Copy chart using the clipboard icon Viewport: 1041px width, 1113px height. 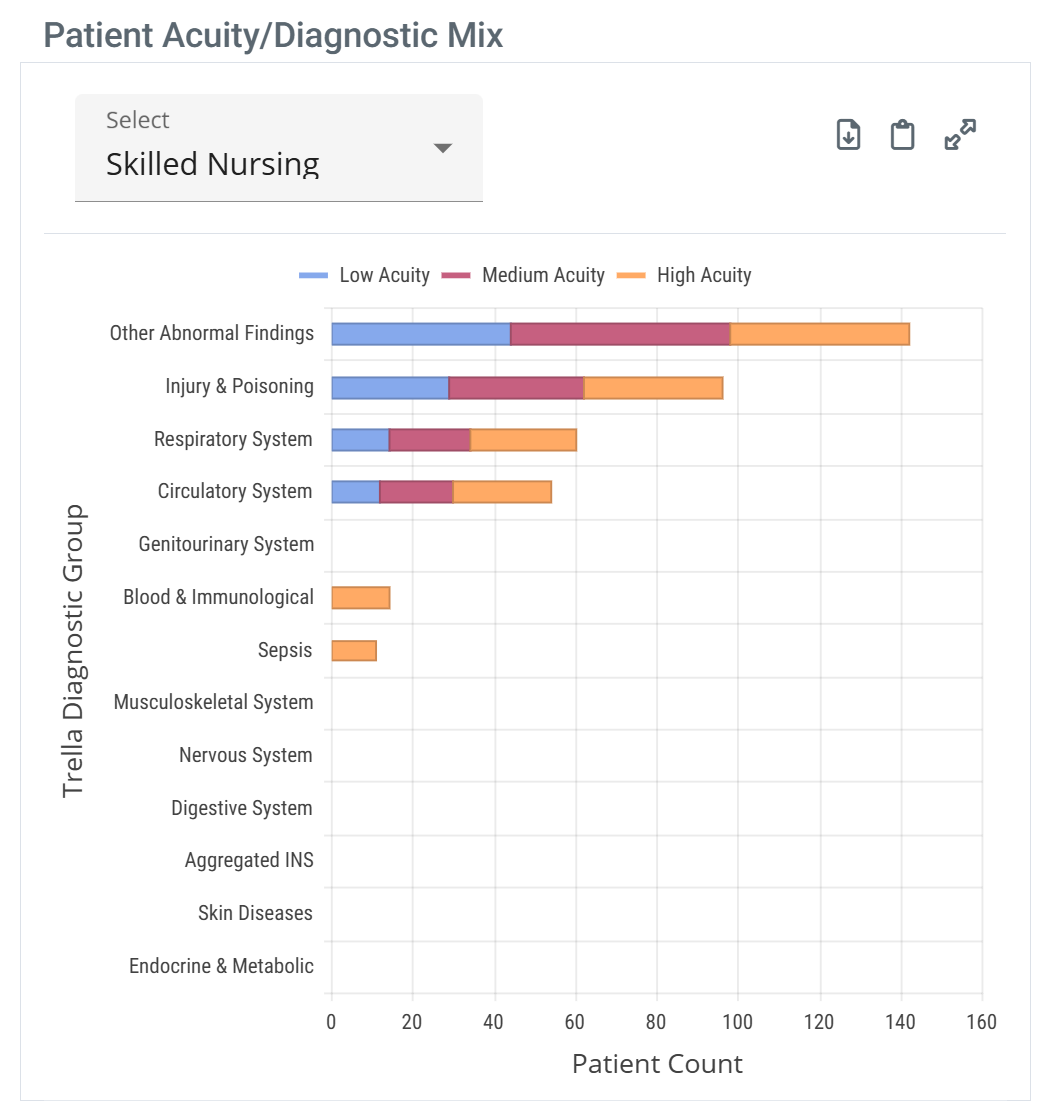(903, 134)
